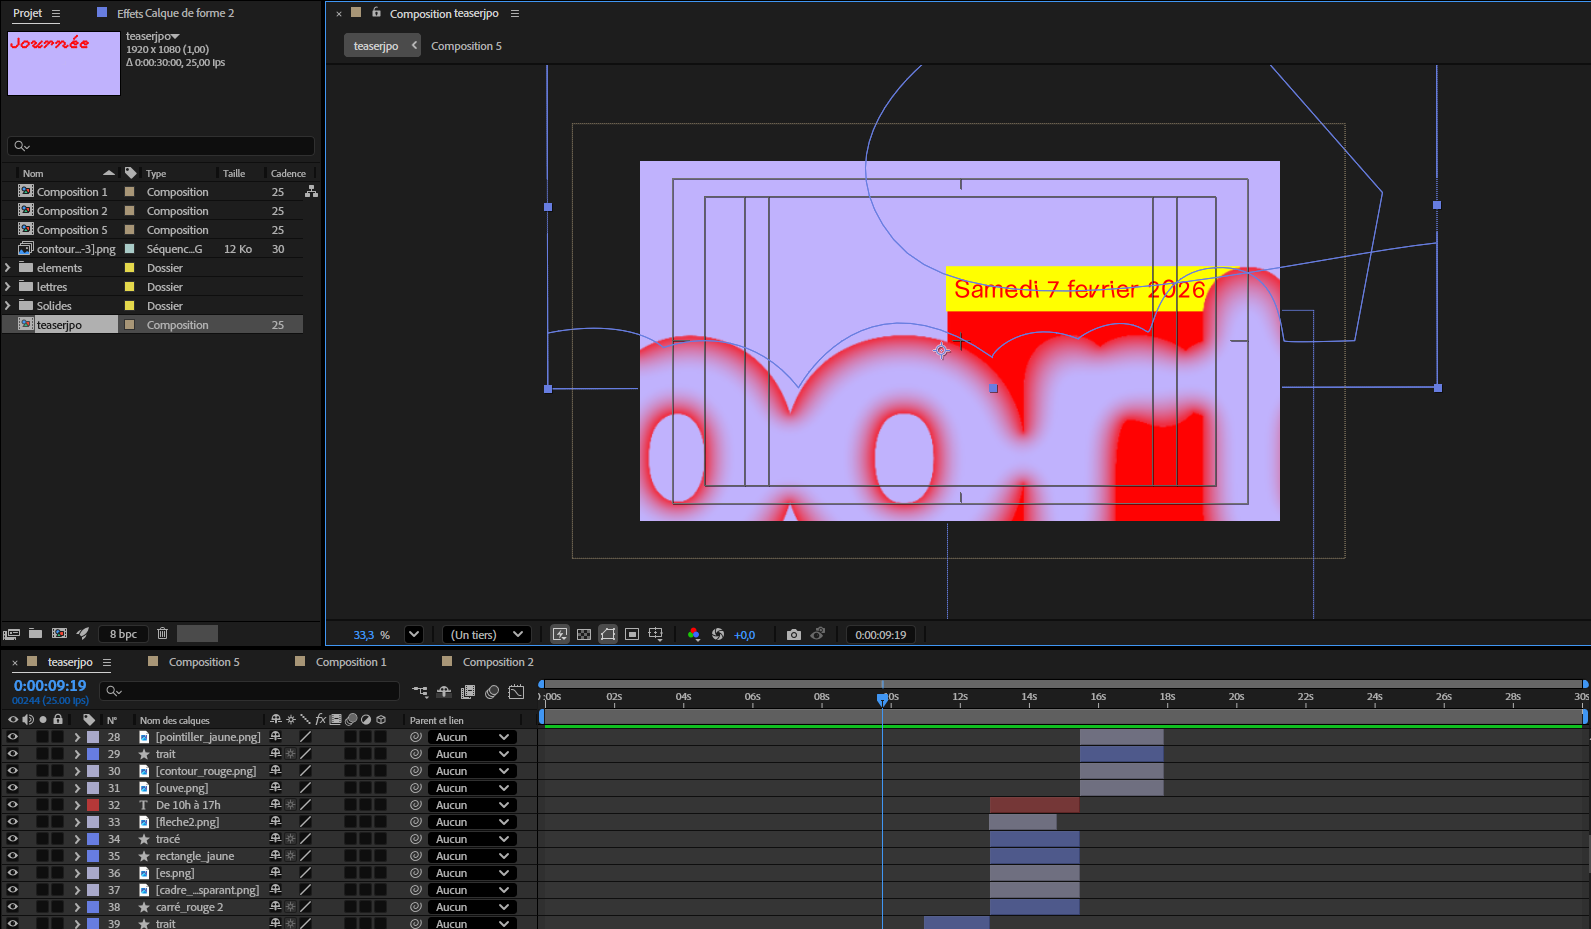
Task: Reset exposure in composition viewer
Action: 718,634
